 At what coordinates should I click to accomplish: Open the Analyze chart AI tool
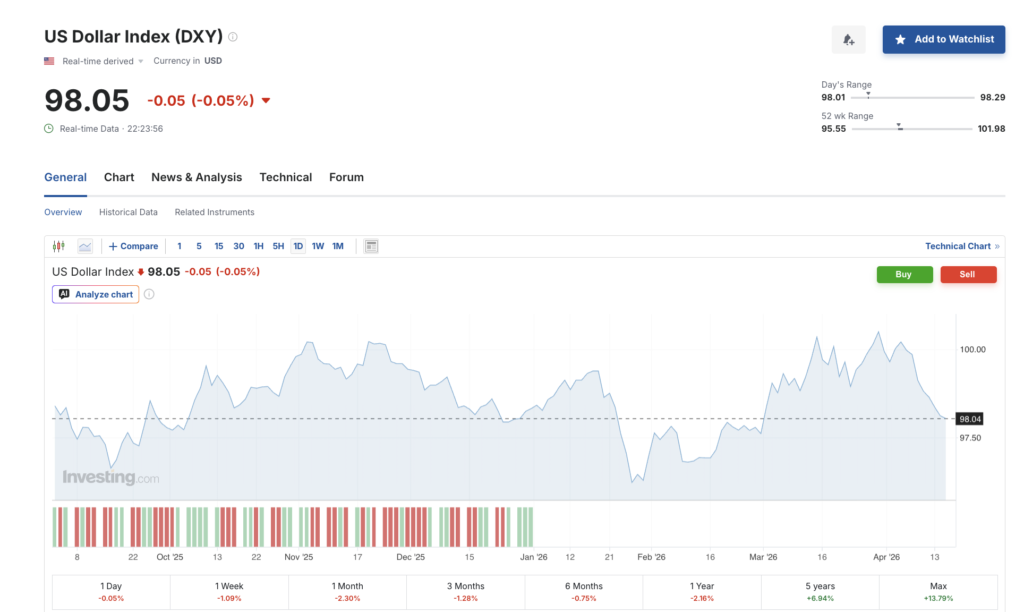[95, 294]
